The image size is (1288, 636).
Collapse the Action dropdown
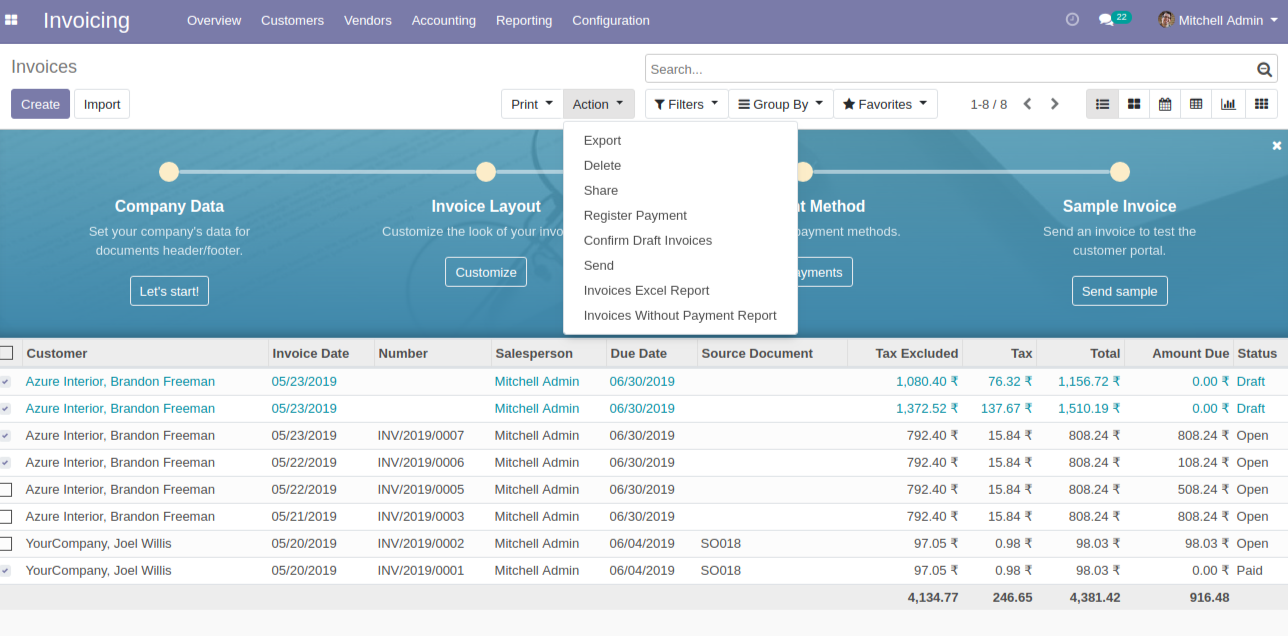[598, 104]
